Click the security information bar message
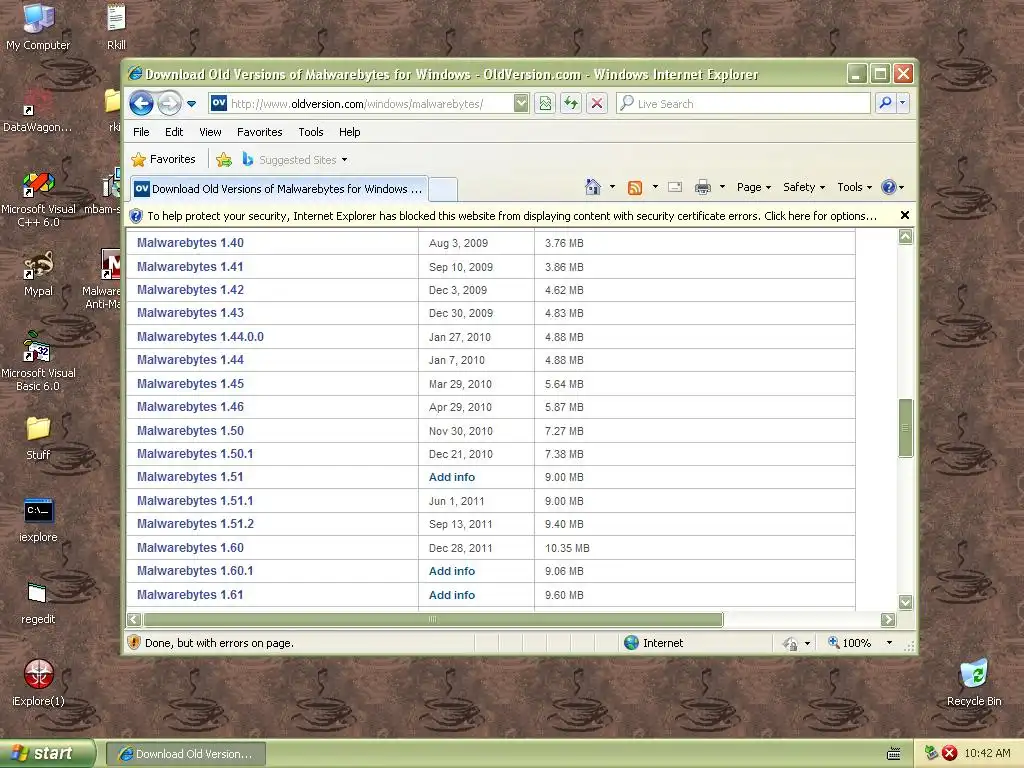1024x768 pixels. point(511,216)
